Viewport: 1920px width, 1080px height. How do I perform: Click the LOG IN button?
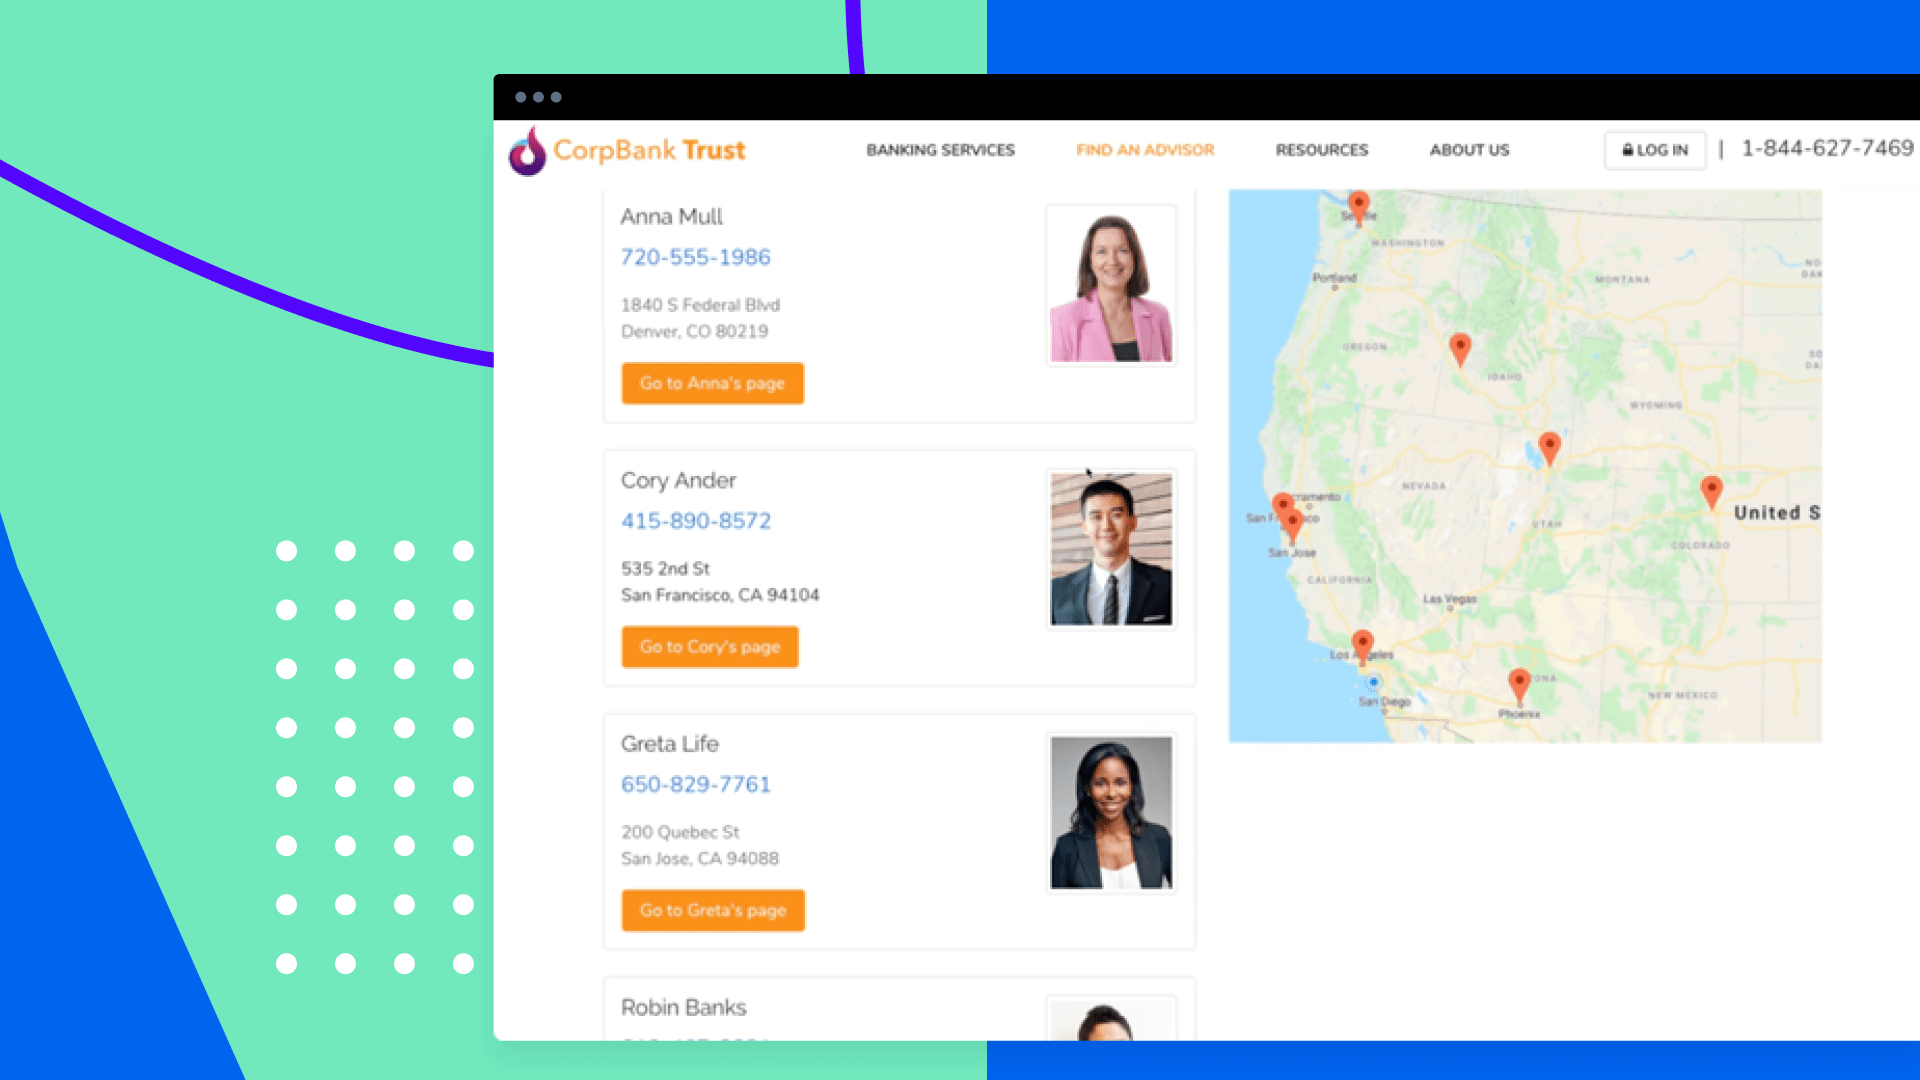click(1654, 149)
